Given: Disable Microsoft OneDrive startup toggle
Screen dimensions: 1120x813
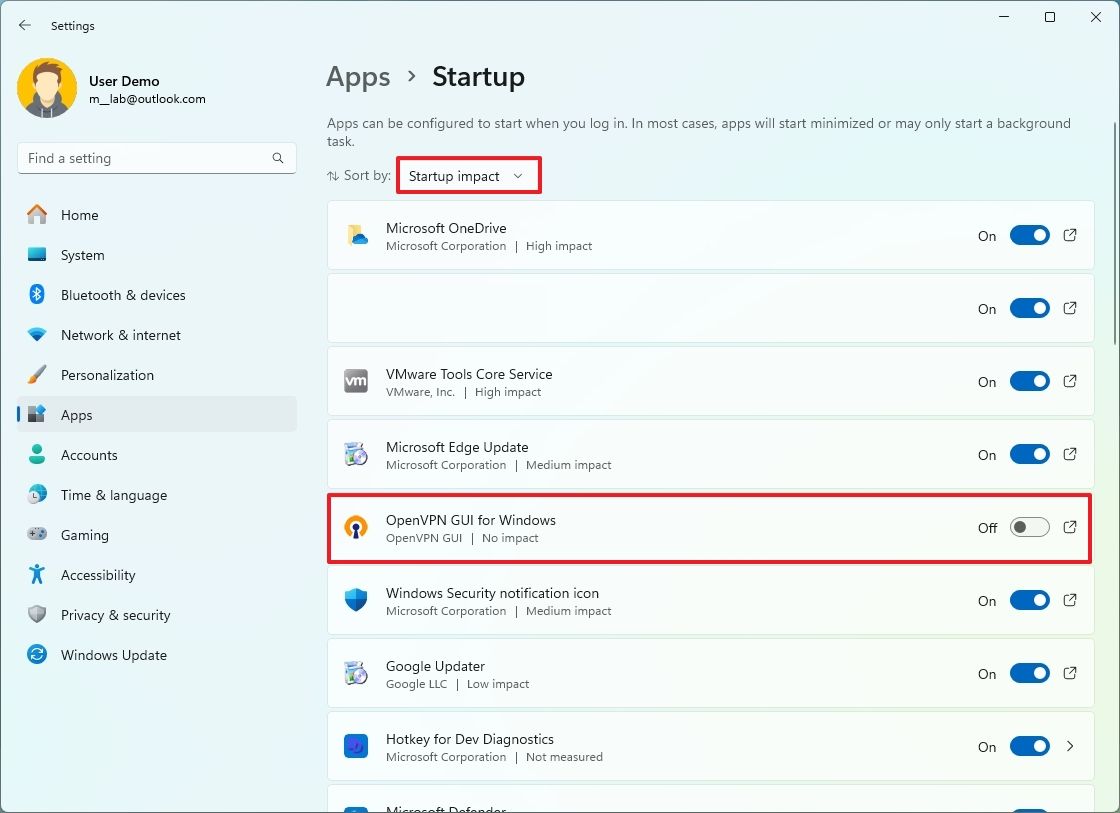Looking at the screenshot, I should (1030, 236).
